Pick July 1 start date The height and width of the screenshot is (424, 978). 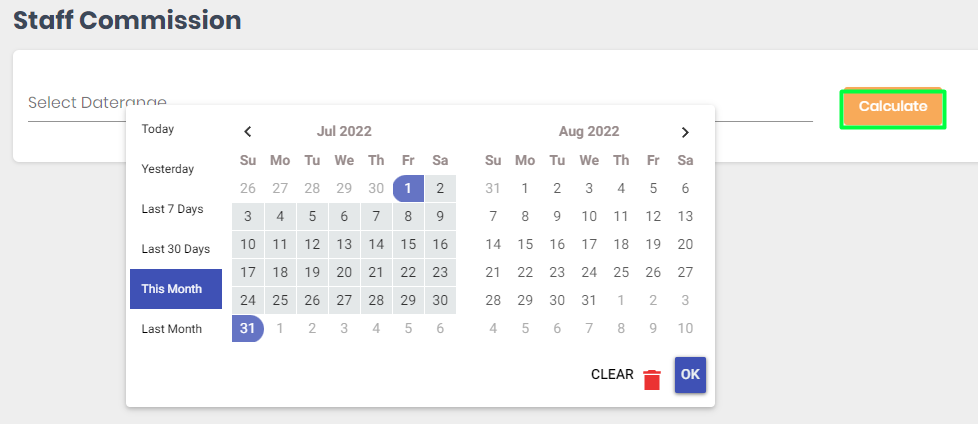tap(408, 188)
